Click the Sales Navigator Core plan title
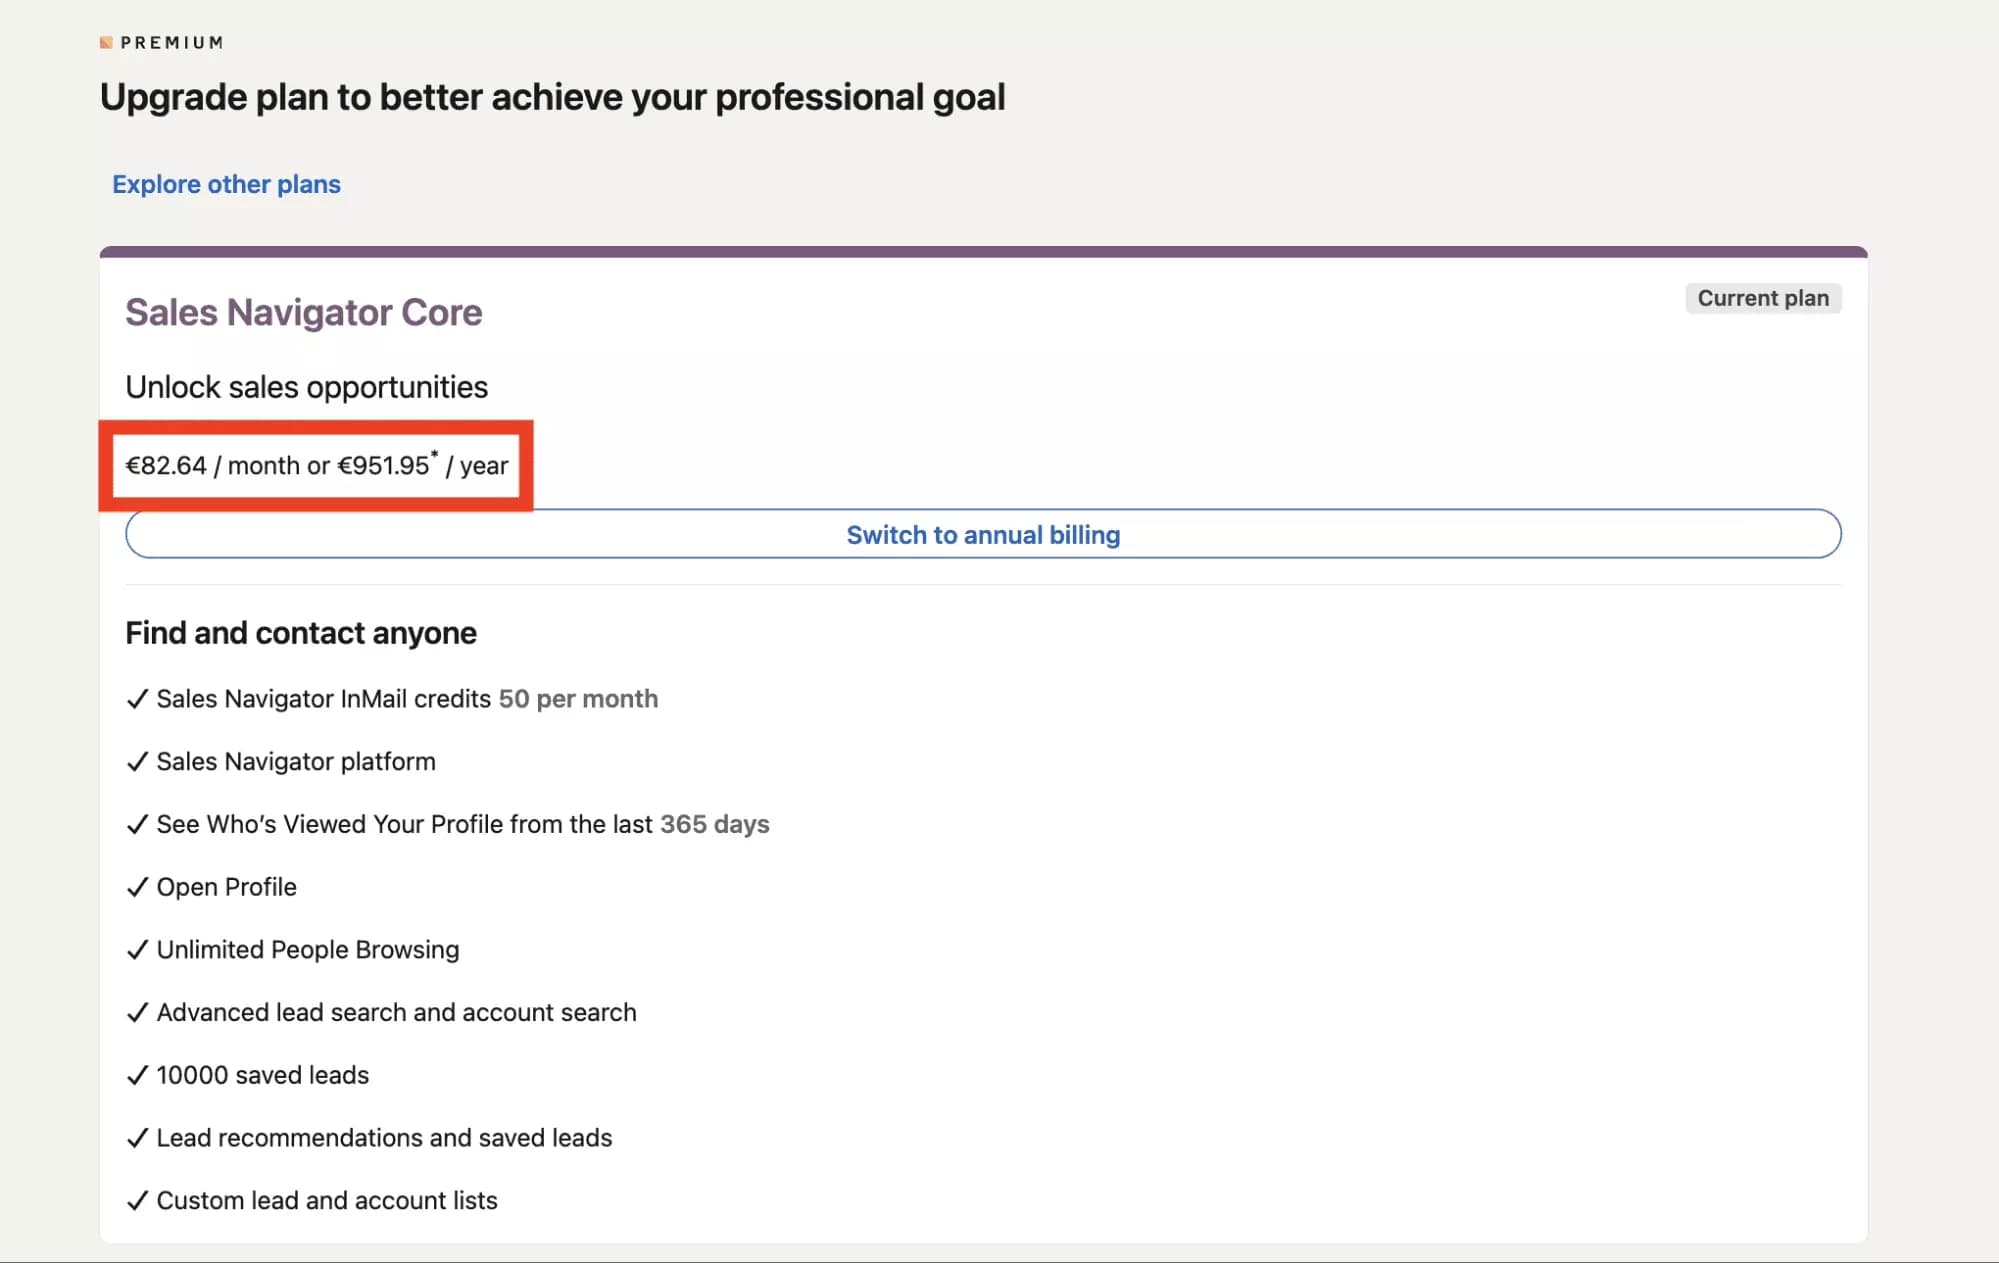This screenshot has width=1999, height=1263. [303, 312]
